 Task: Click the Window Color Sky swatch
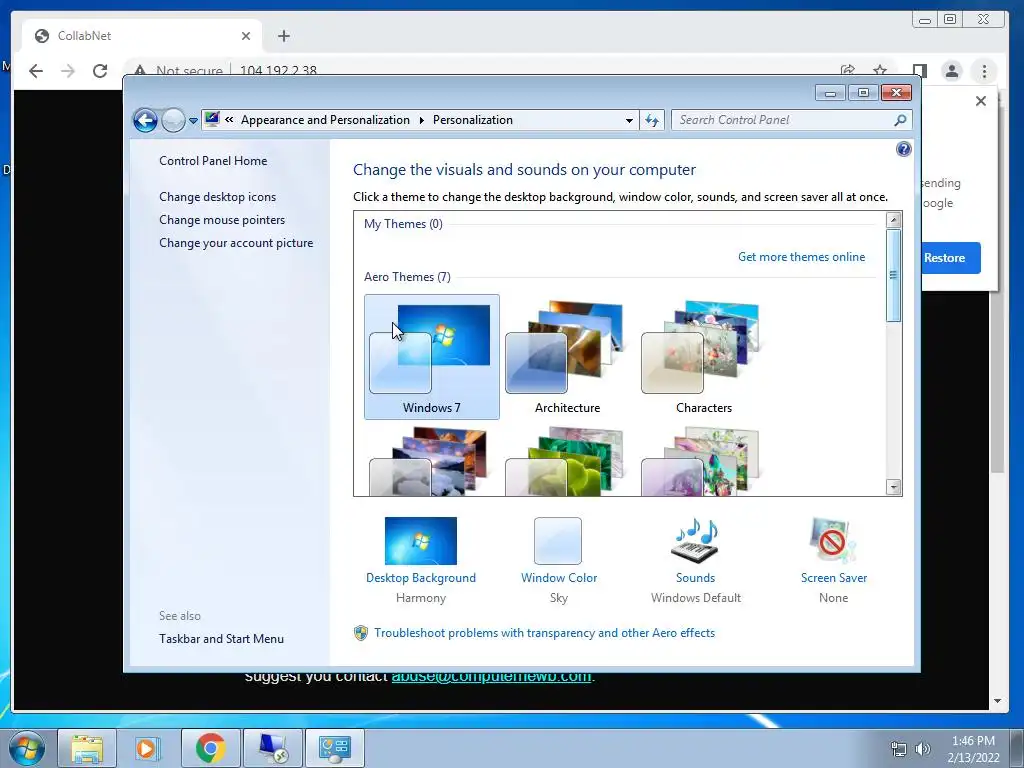(558, 541)
